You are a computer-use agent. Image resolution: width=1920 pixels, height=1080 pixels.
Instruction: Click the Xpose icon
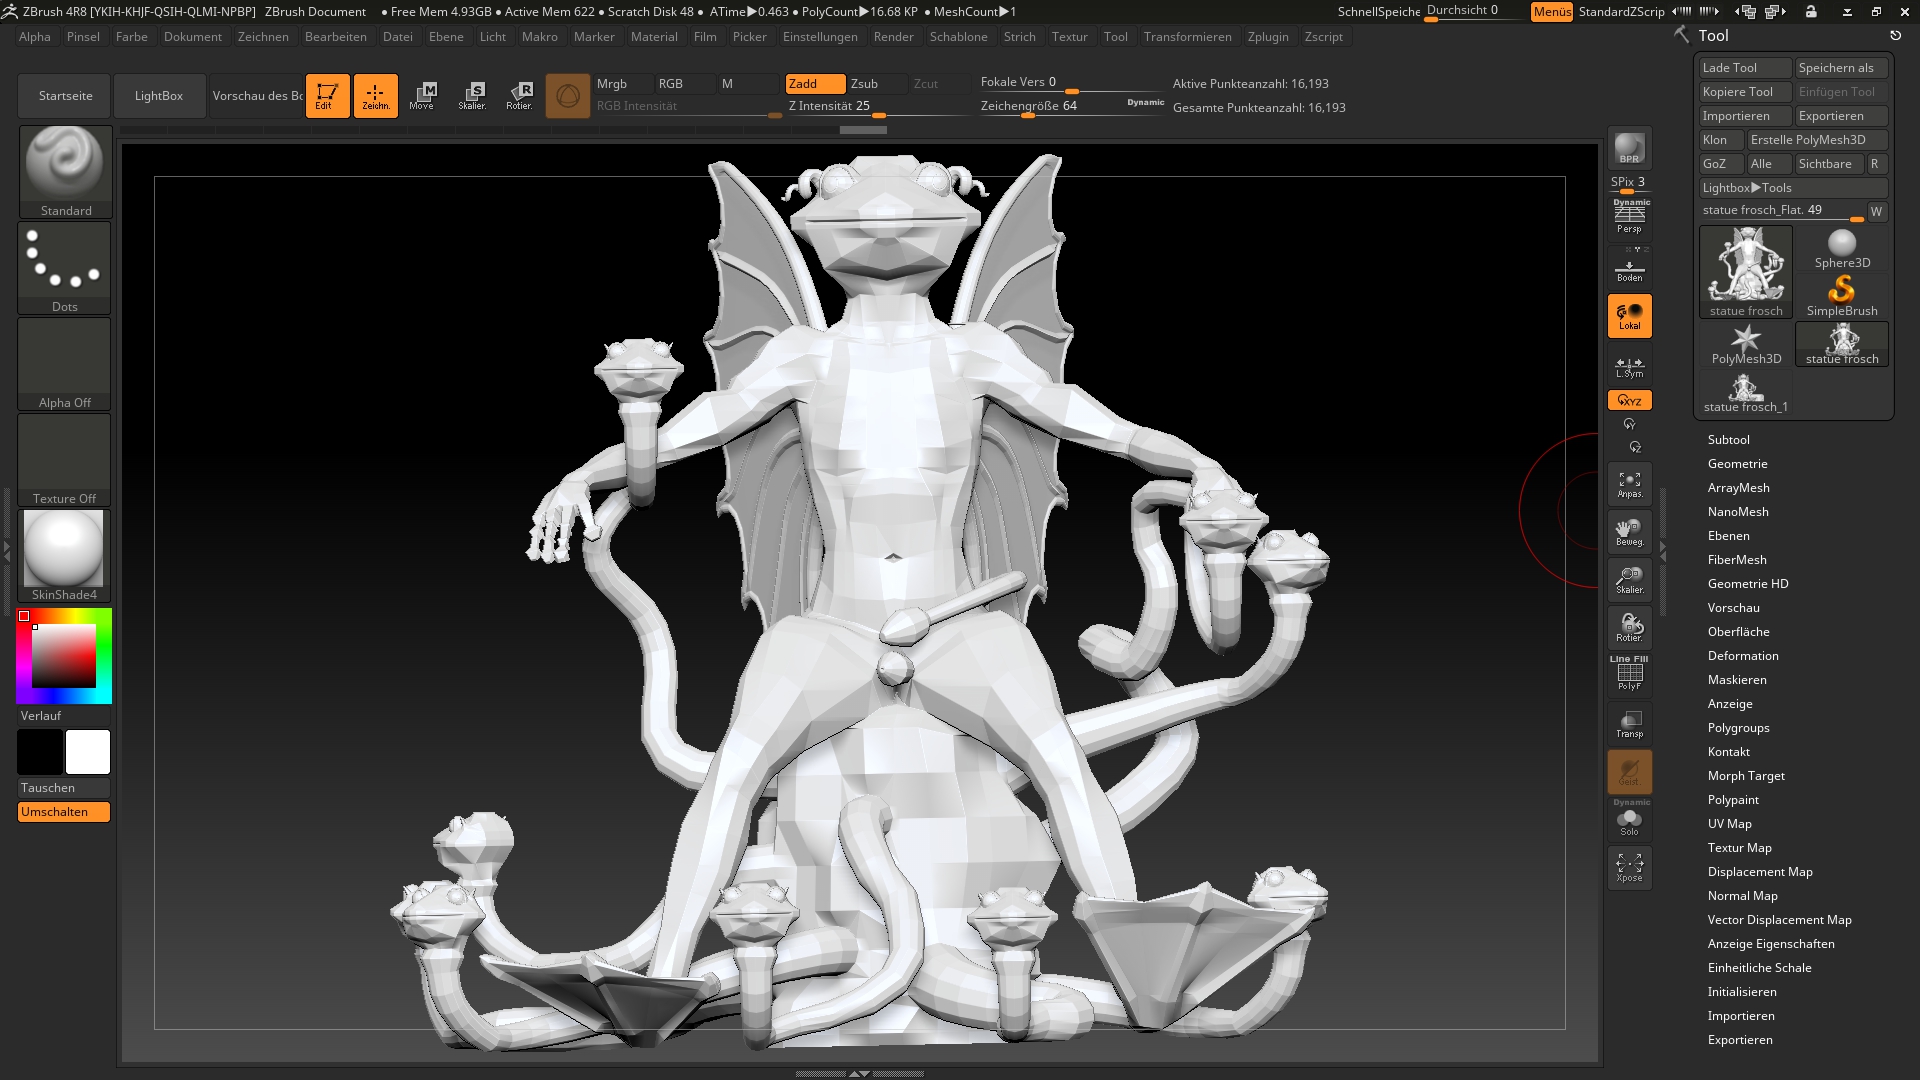[1629, 867]
